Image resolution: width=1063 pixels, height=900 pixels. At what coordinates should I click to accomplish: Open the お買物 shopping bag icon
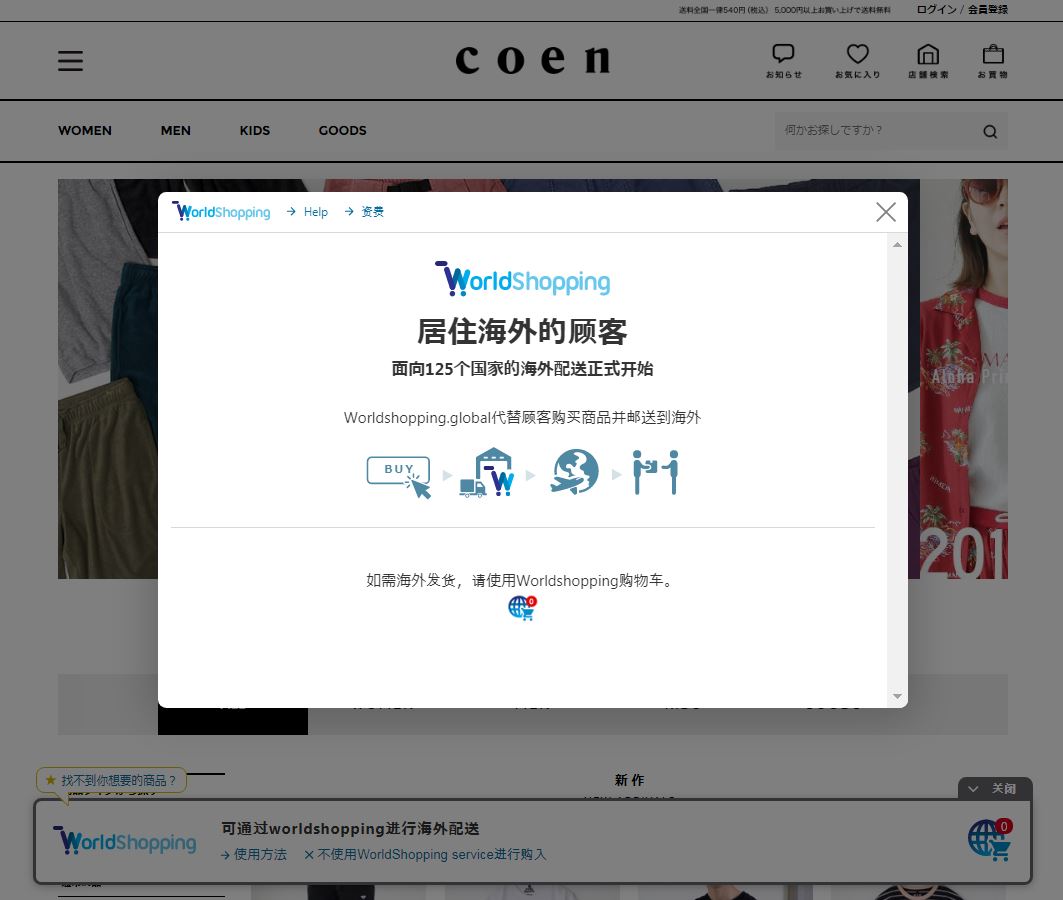tap(992, 60)
